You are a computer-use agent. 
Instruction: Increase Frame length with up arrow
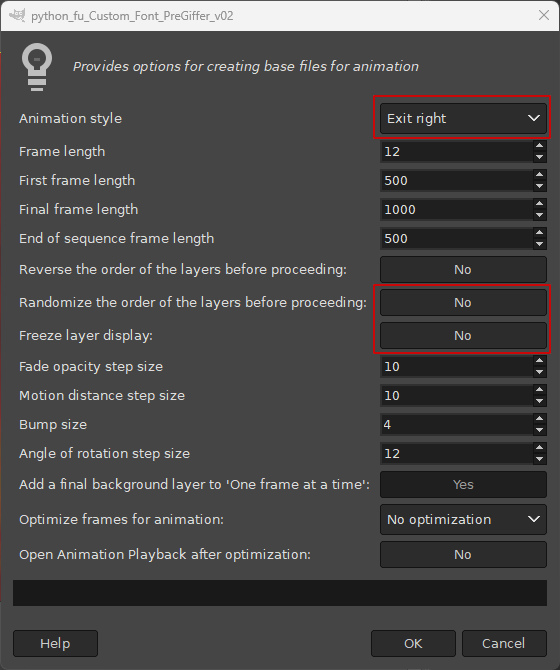[x=539, y=146]
